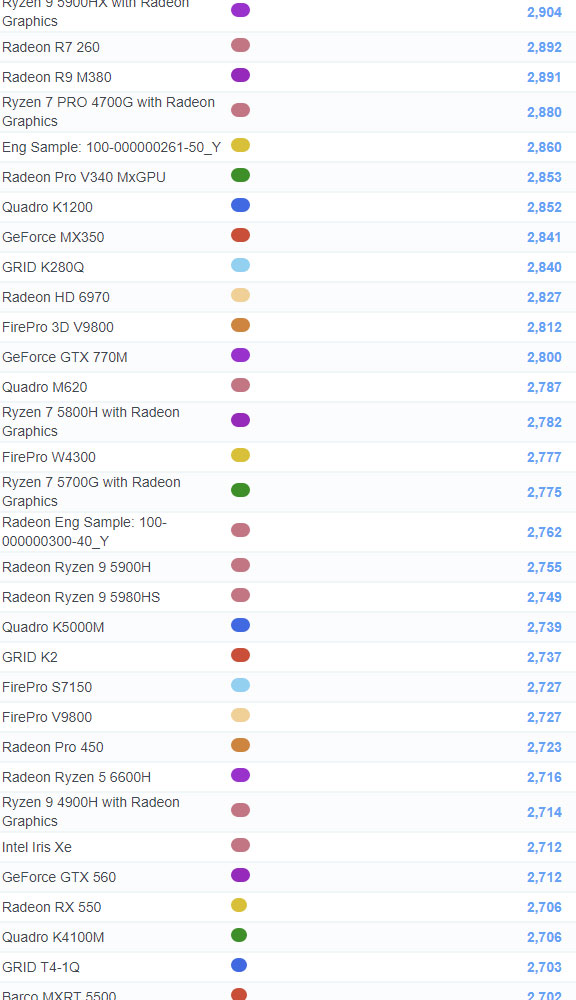
Task: Open the Radeon HD 6970 link
Action: (55, 297)
